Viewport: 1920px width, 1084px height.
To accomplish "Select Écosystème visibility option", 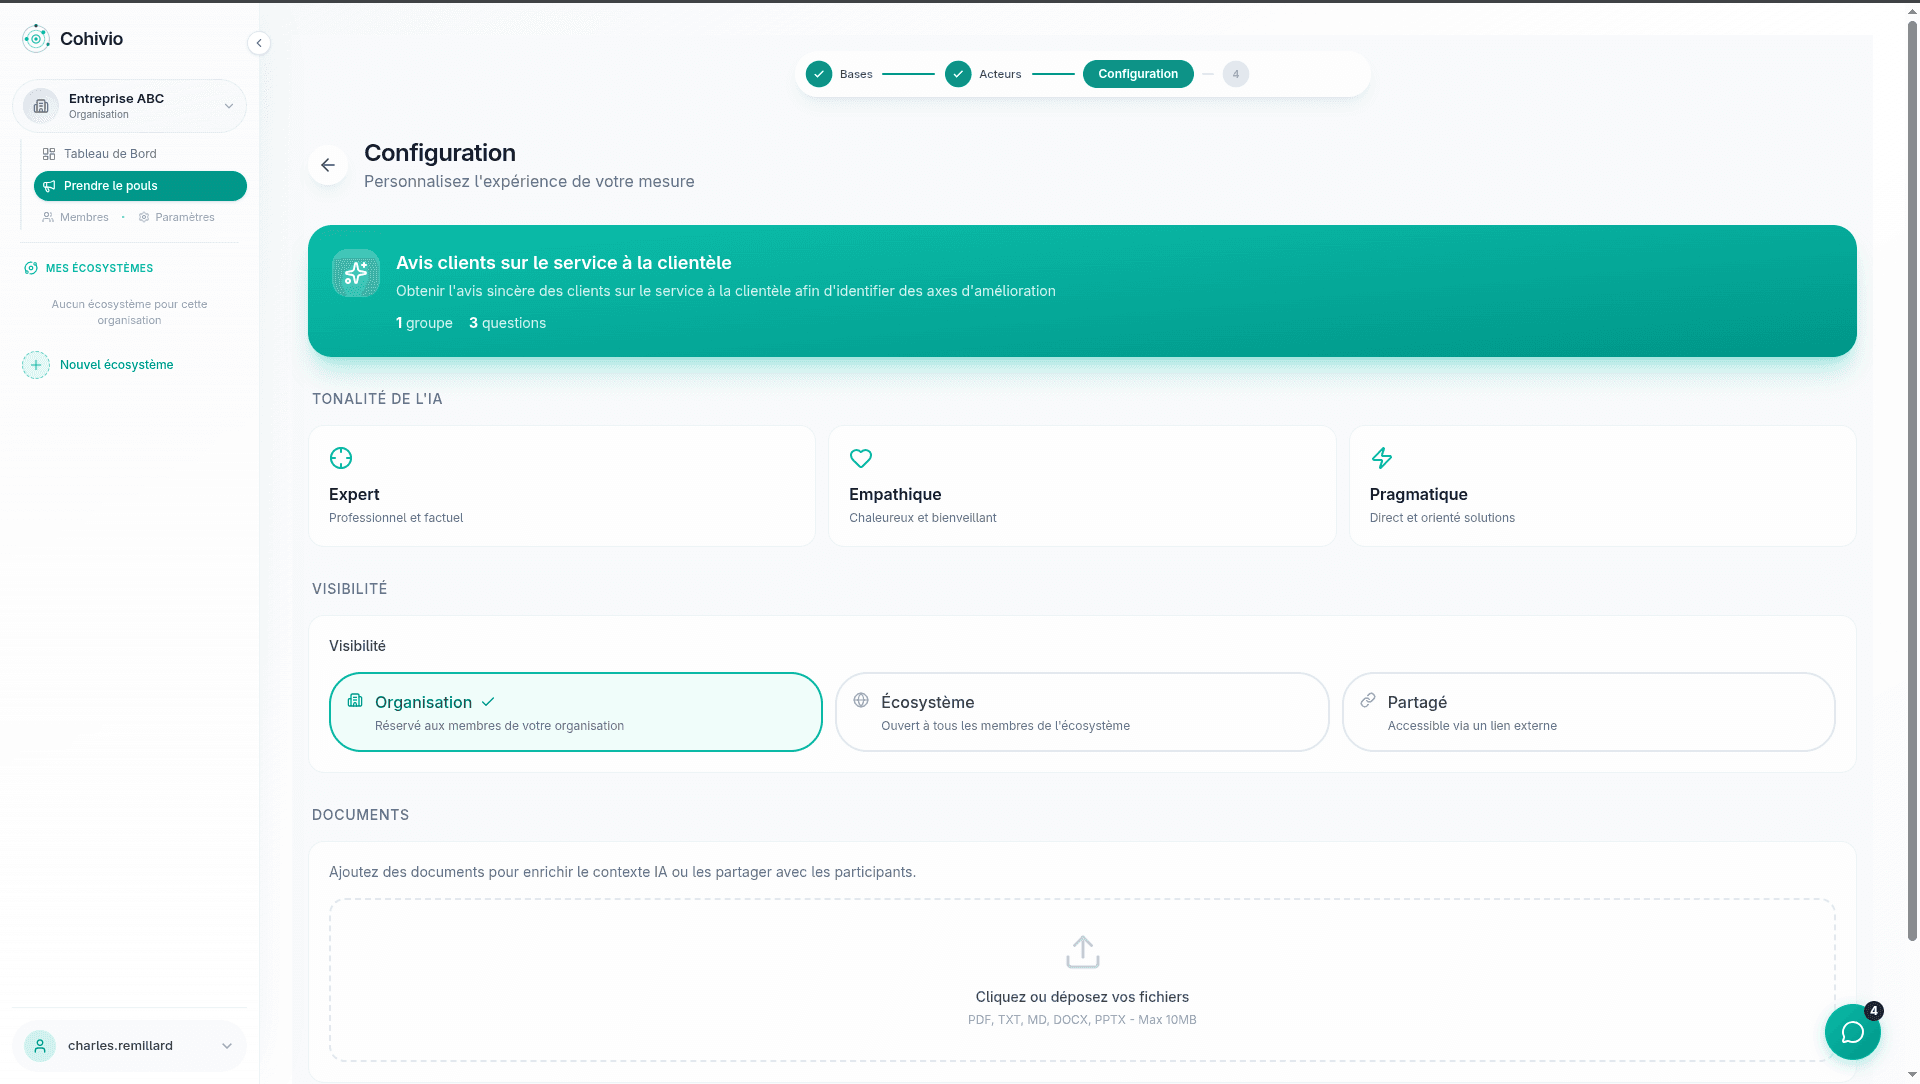I will pos(1081,712).
